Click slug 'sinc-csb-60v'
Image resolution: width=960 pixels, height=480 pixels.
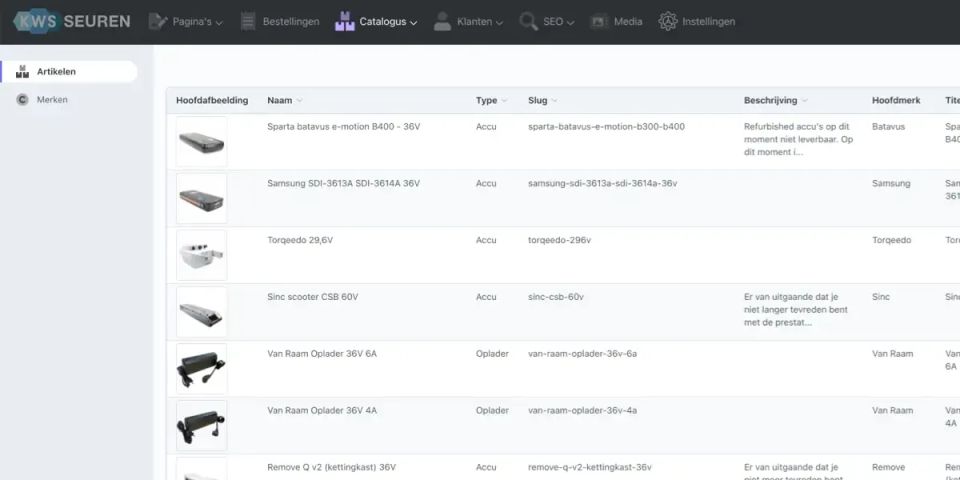pyautogui.click(x=556, y=297)
